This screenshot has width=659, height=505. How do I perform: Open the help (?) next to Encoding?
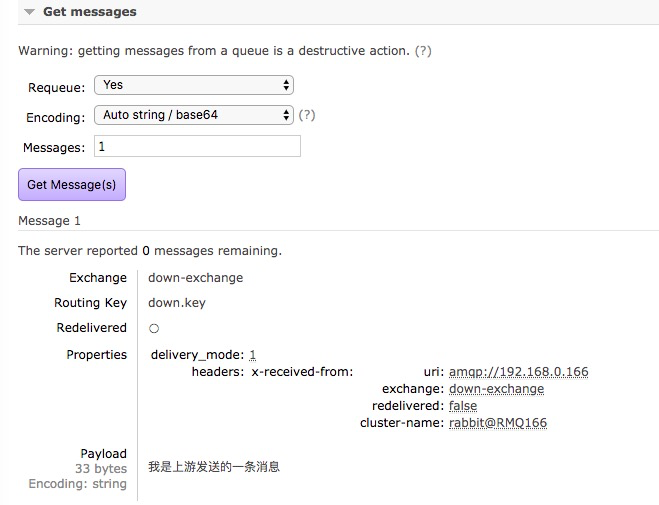[307, 115]
